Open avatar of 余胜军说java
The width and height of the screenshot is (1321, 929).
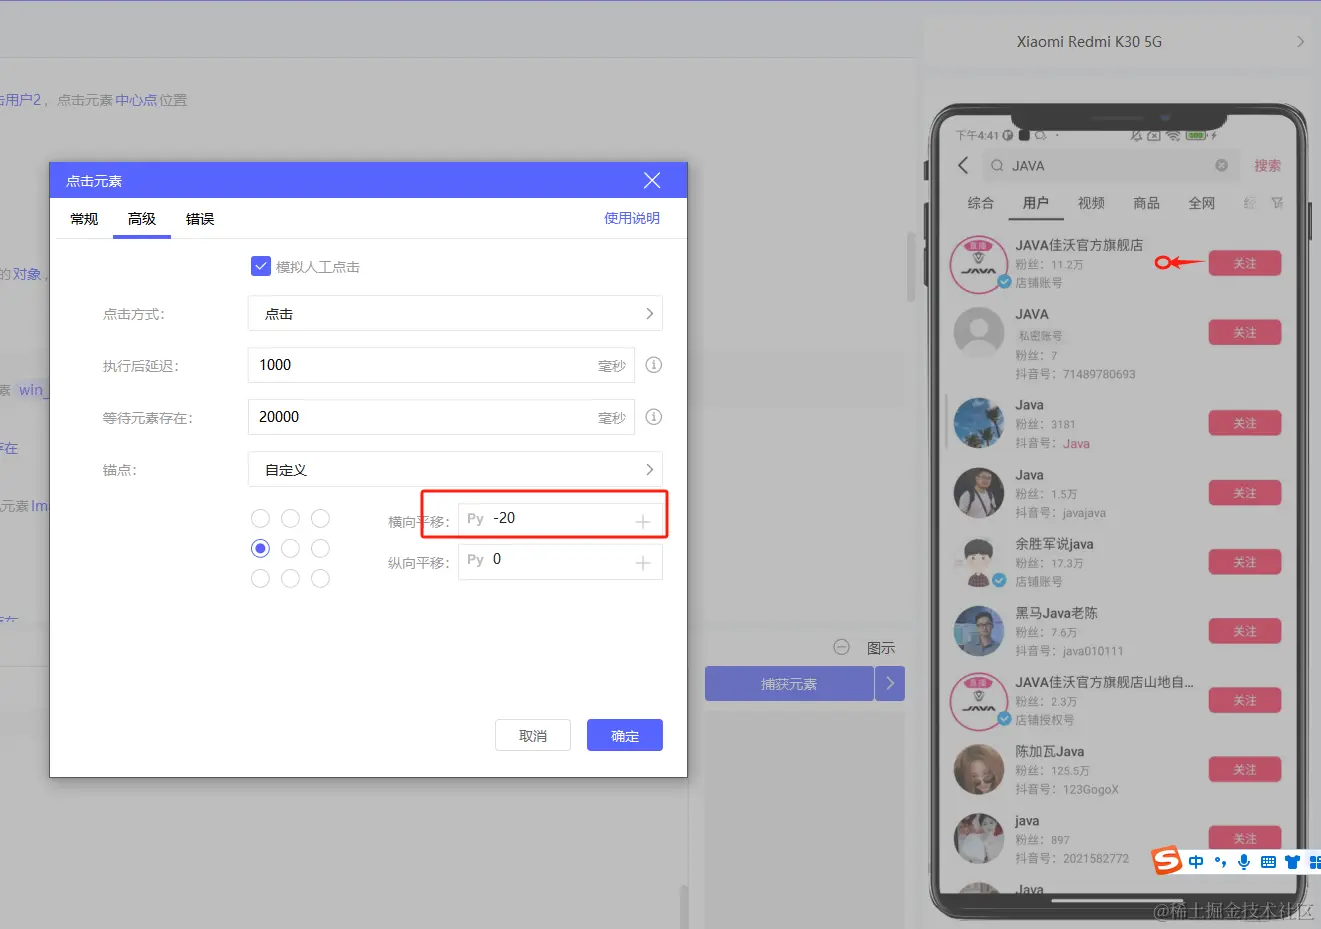point(979,562)
